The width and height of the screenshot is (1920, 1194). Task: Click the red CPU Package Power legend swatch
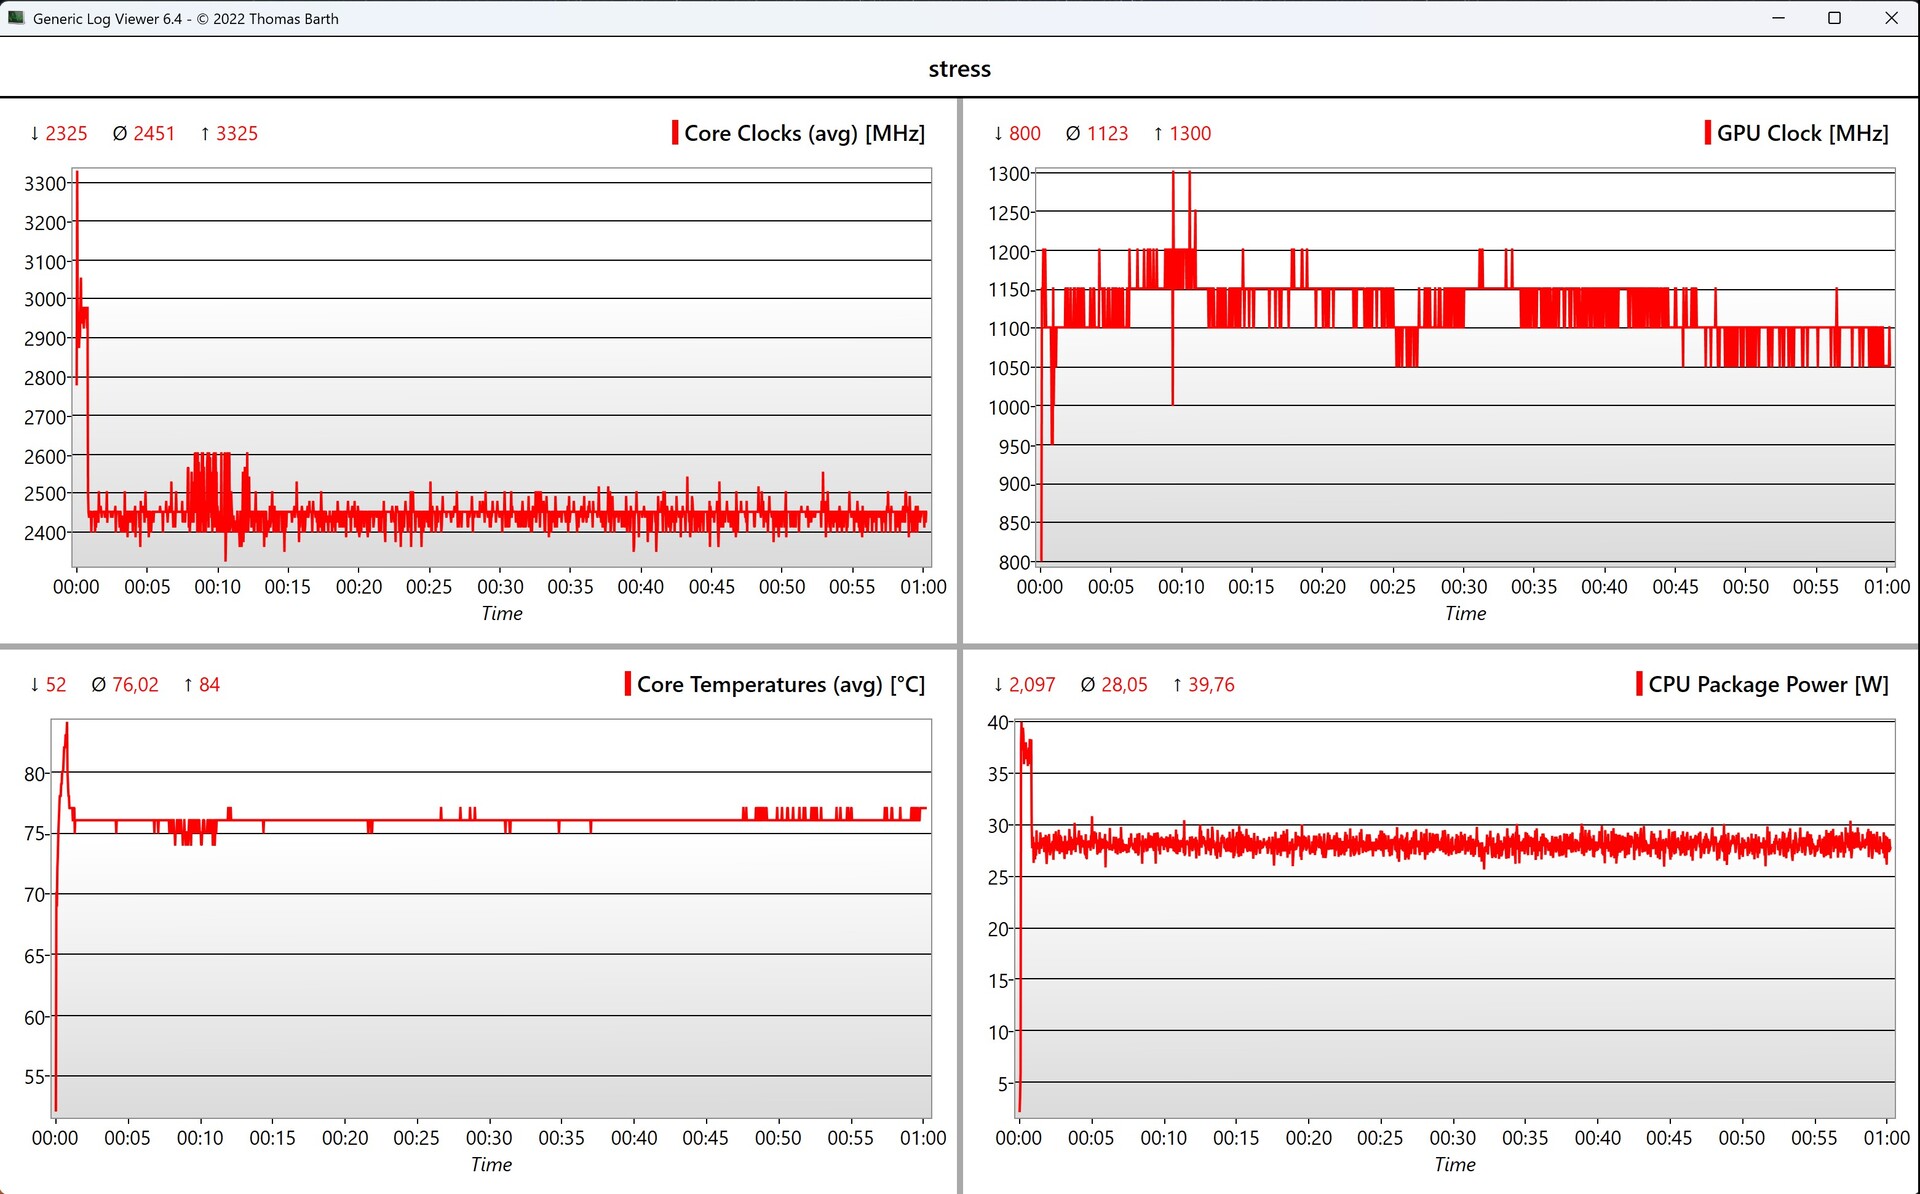click(x=1639, y=684)
